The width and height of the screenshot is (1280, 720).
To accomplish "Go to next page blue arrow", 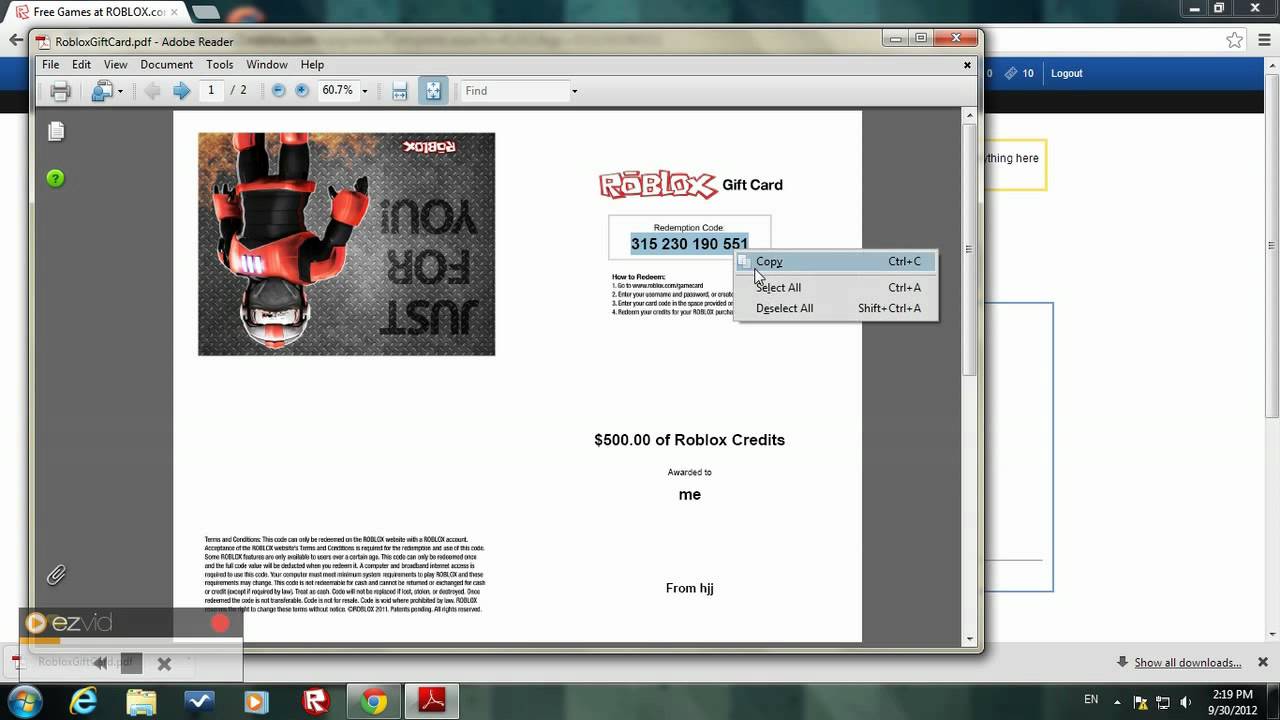I will pos(181,91).
